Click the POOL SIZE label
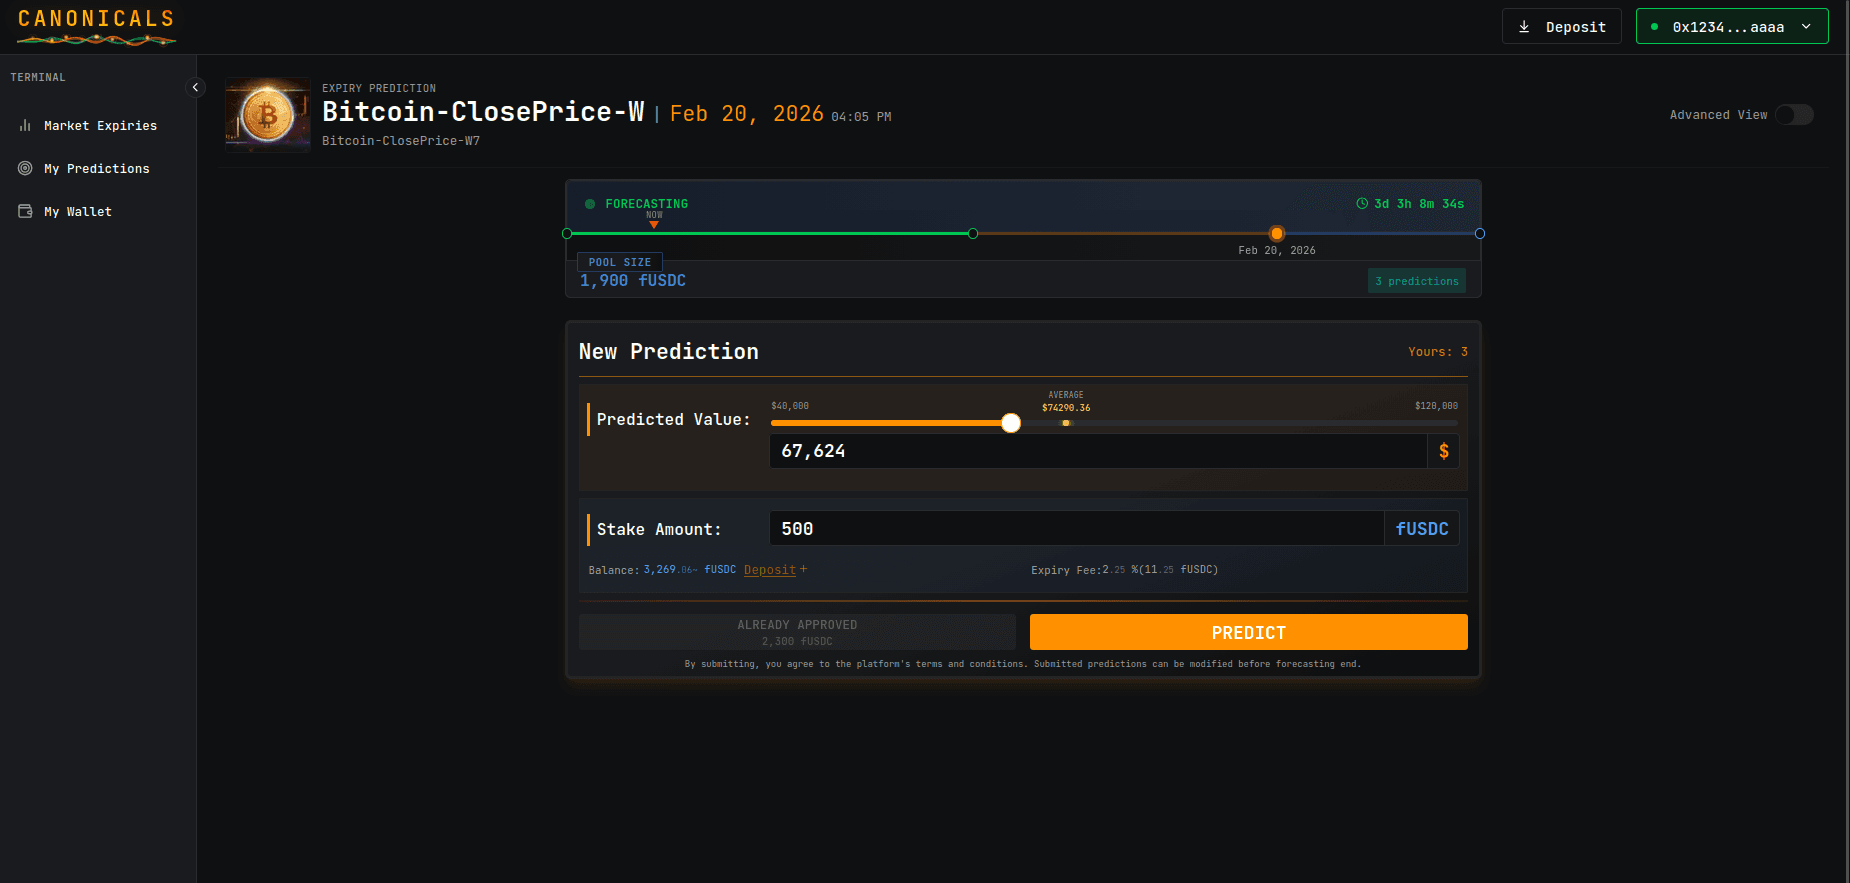This screenshot has height=883, width=1850. click(620, 263)
